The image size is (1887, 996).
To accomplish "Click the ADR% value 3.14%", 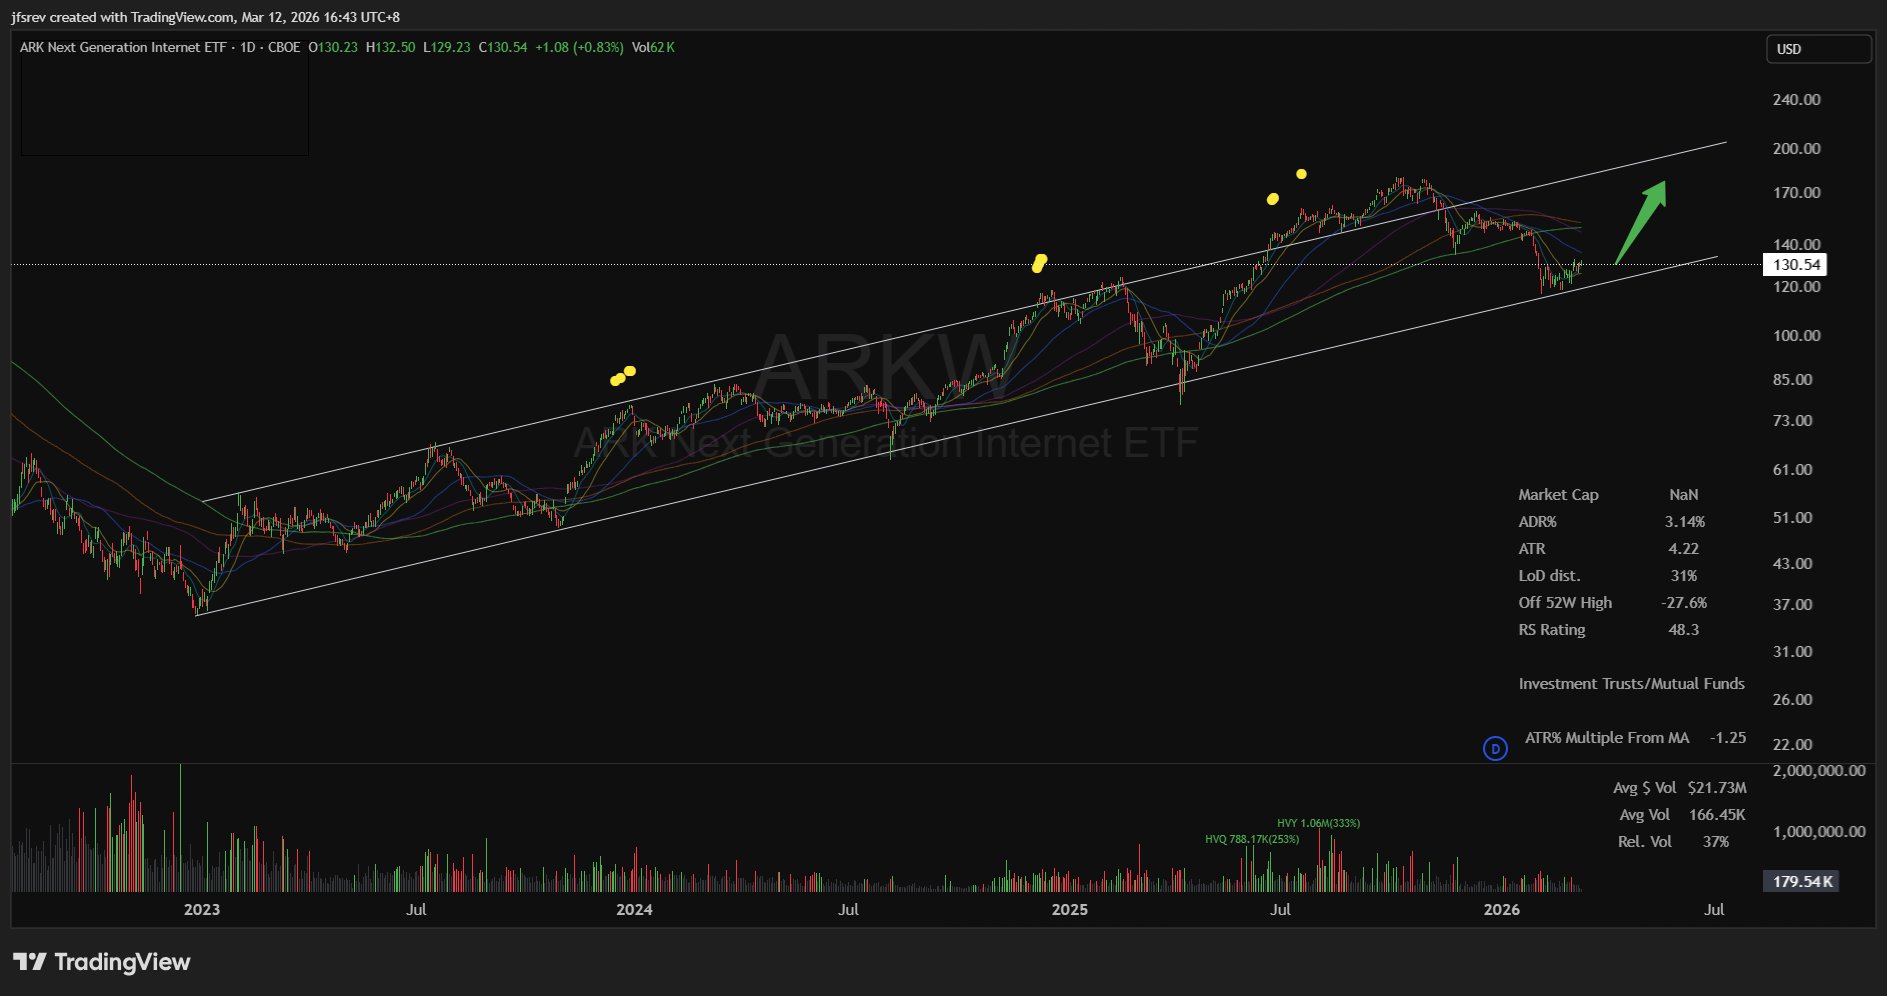I will pyautogui.click(x=1685, y=521).
